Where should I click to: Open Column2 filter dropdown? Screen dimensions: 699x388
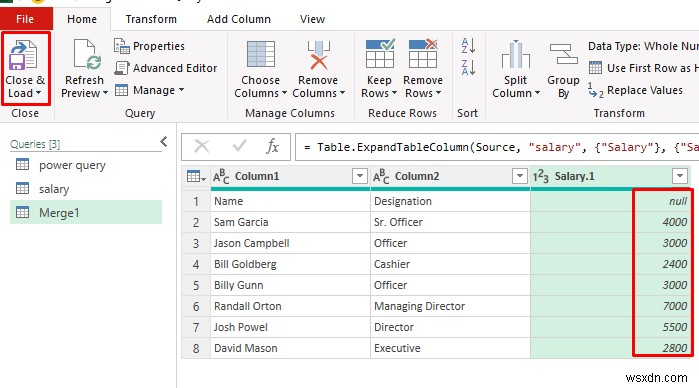[519, 176]
